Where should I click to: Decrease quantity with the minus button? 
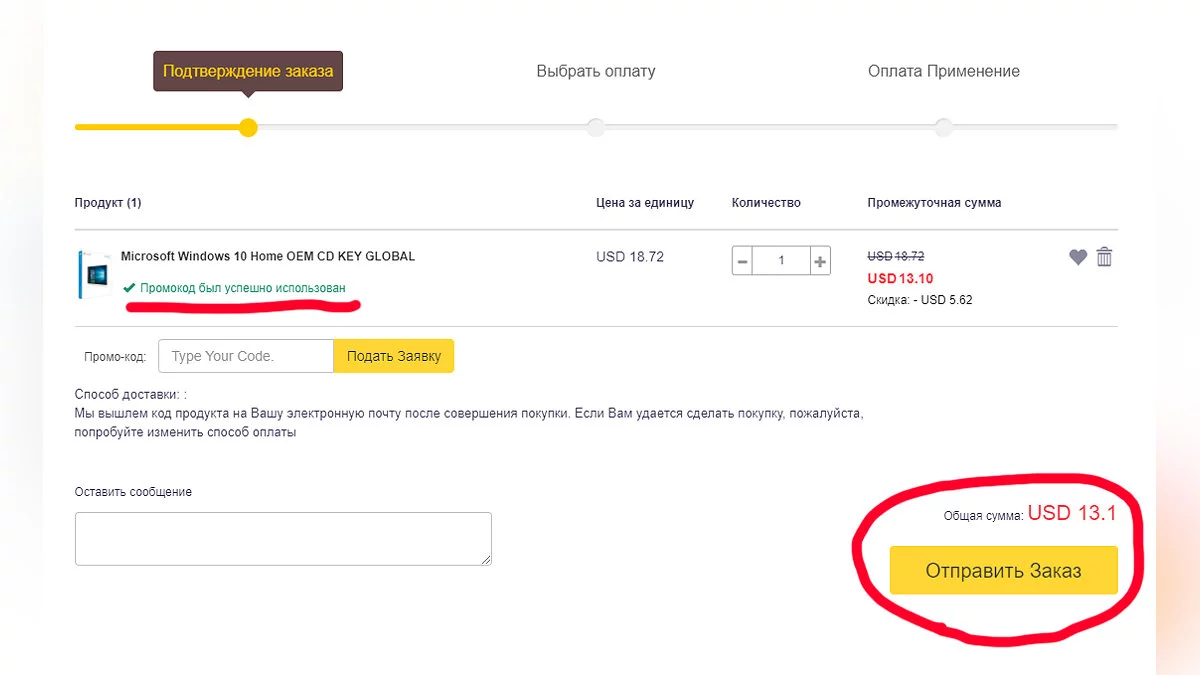742,262
